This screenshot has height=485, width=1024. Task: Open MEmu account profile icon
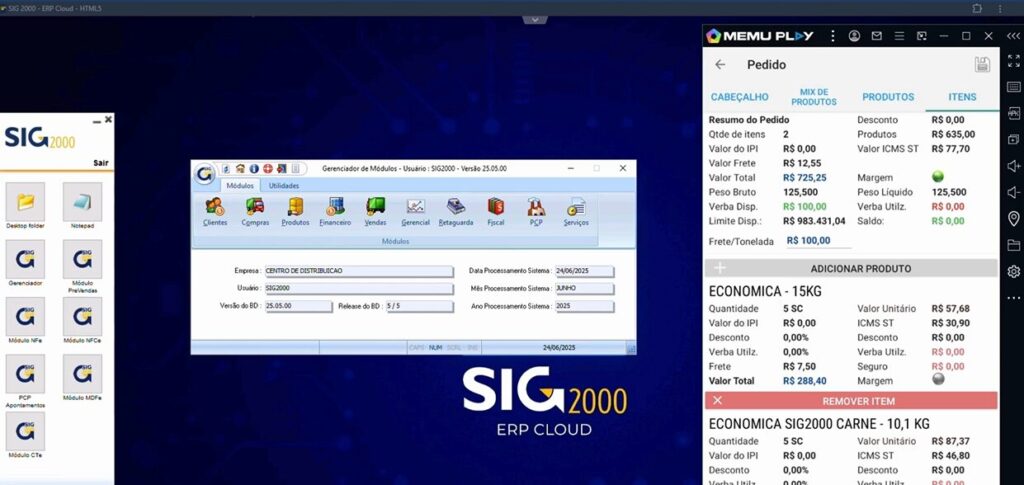(854, 36)
